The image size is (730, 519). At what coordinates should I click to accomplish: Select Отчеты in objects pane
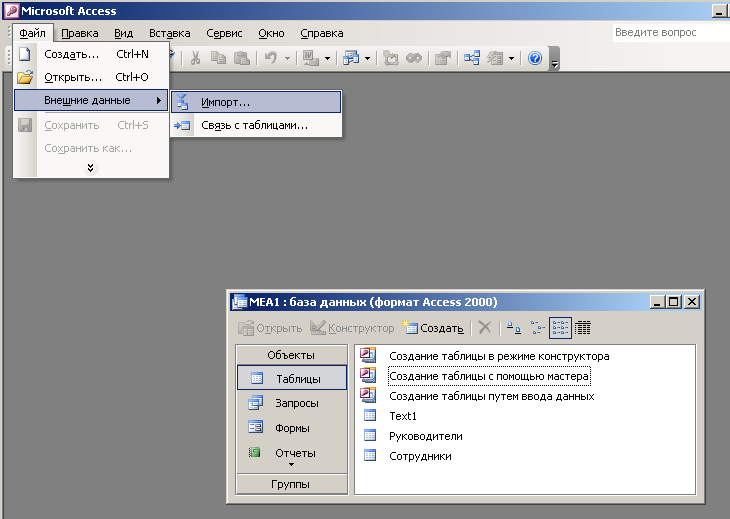point(292,452)
